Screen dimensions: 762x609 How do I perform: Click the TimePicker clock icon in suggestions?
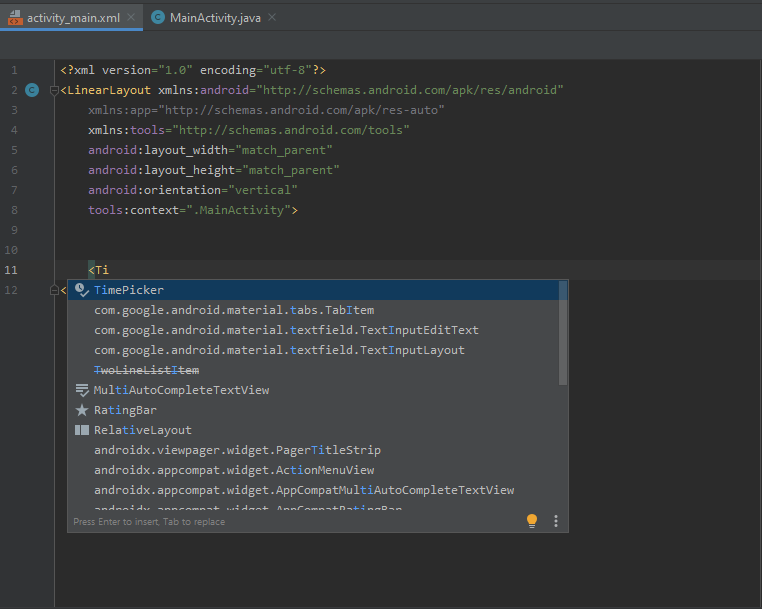pyautogui.click(x=82, y=290)
